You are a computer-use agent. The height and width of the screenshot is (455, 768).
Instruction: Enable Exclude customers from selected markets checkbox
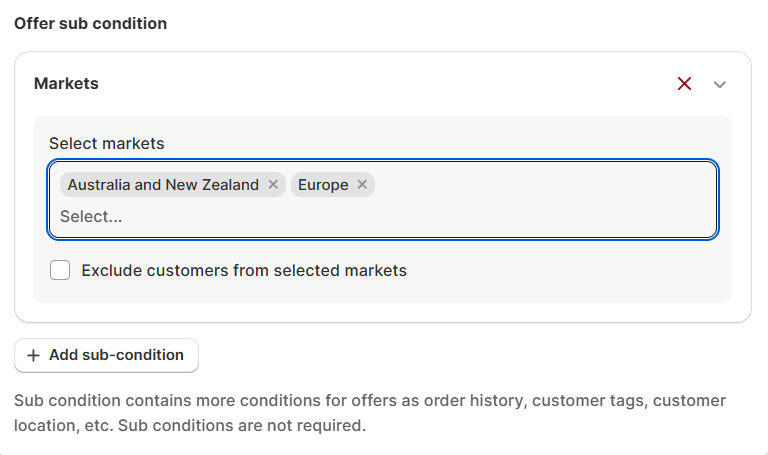(60, 270)
